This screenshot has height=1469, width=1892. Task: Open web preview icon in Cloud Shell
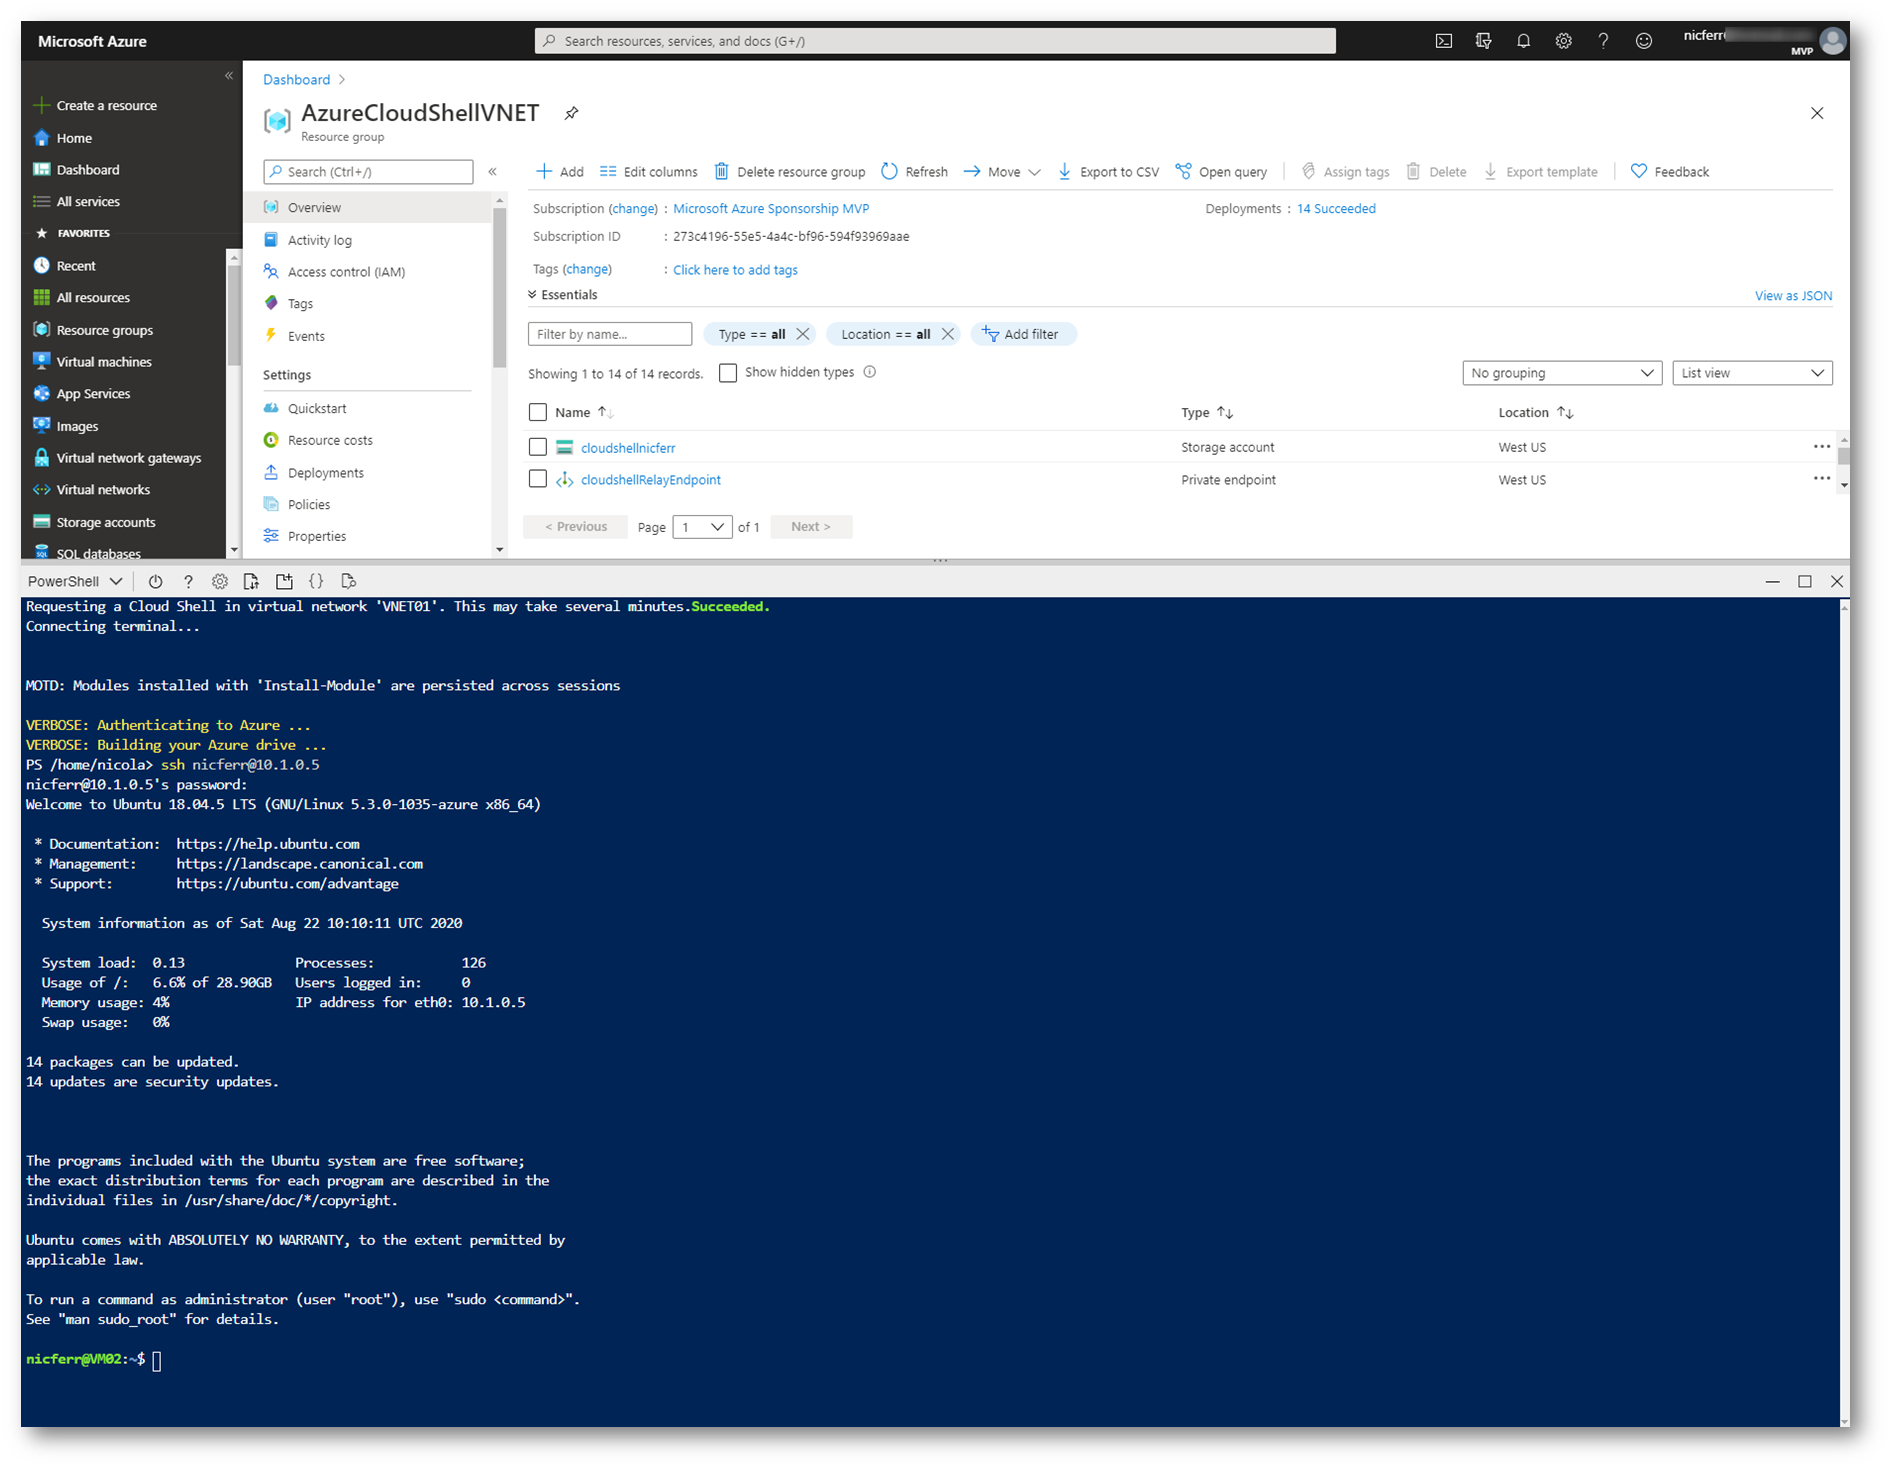pyautogui.click(x=348, y=581)
